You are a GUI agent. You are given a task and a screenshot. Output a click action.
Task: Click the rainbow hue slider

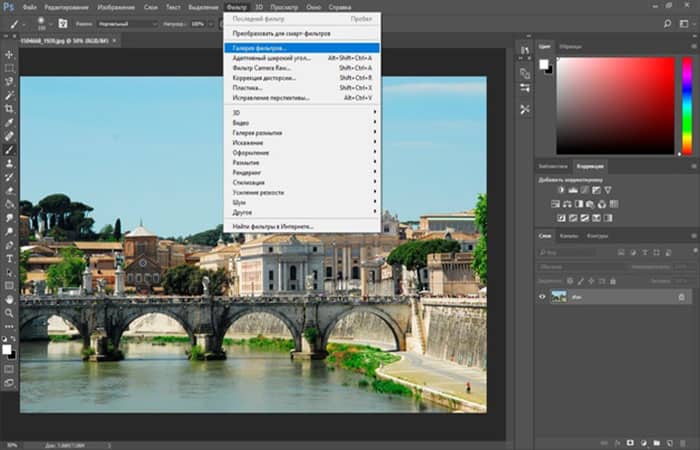coord(687,106)
